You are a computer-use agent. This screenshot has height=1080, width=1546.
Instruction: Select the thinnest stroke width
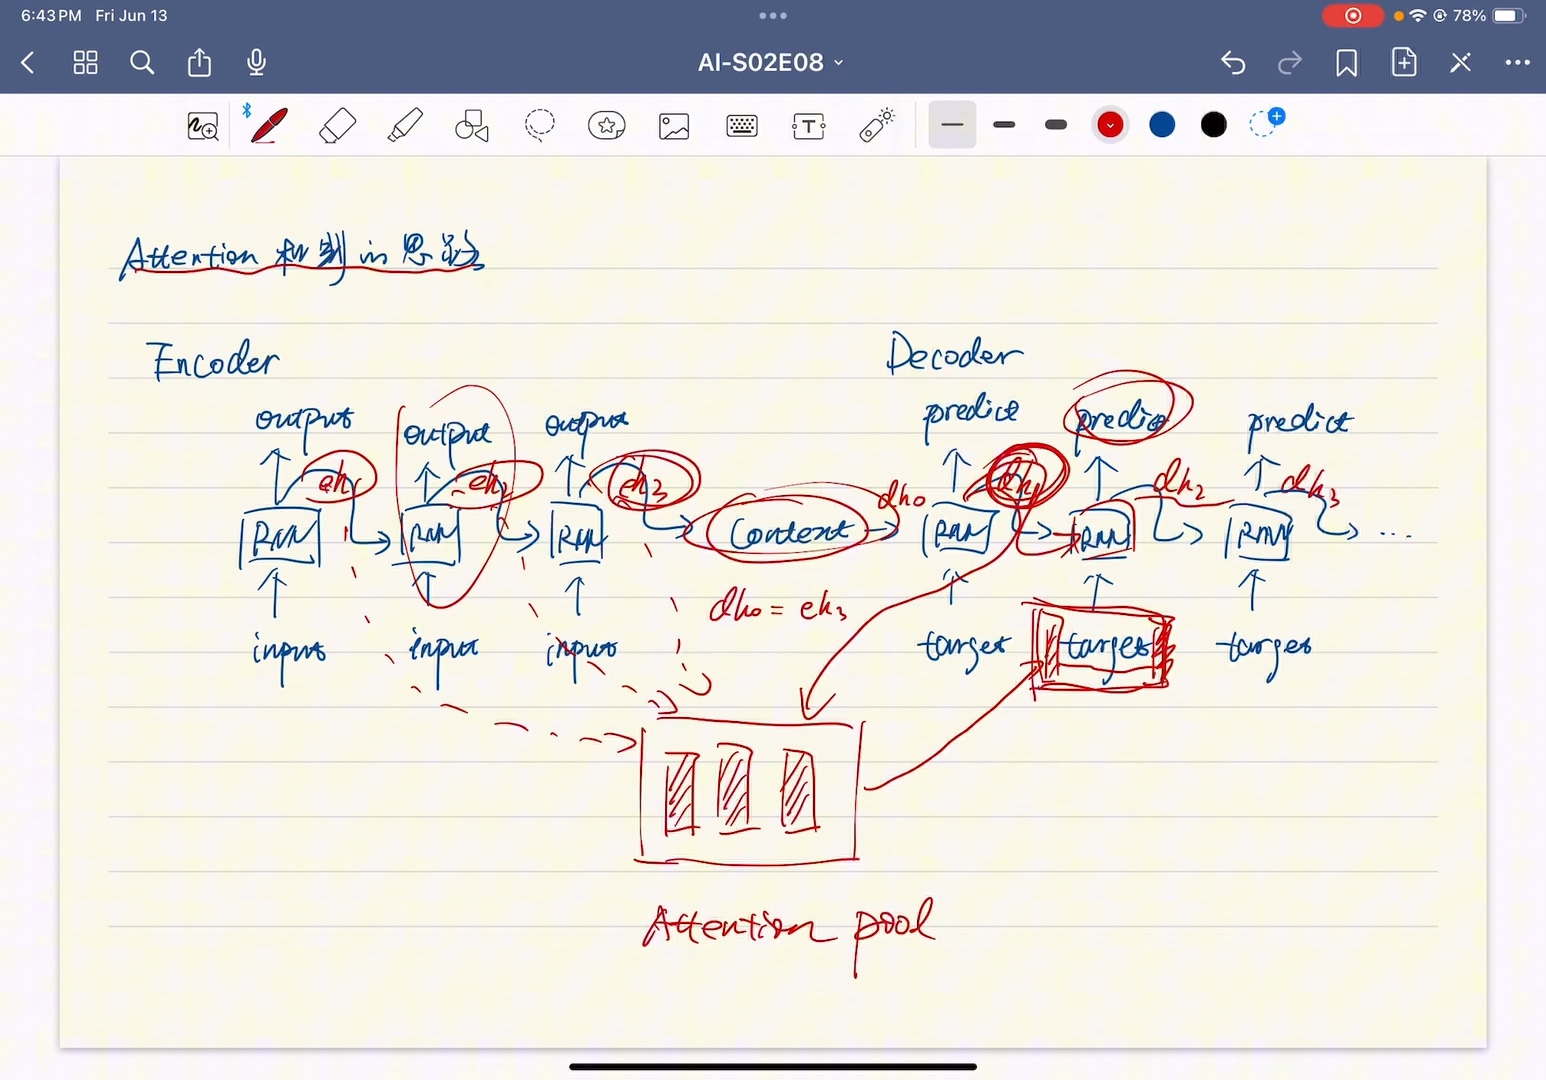pyautogui.click(x=952, y=125)
